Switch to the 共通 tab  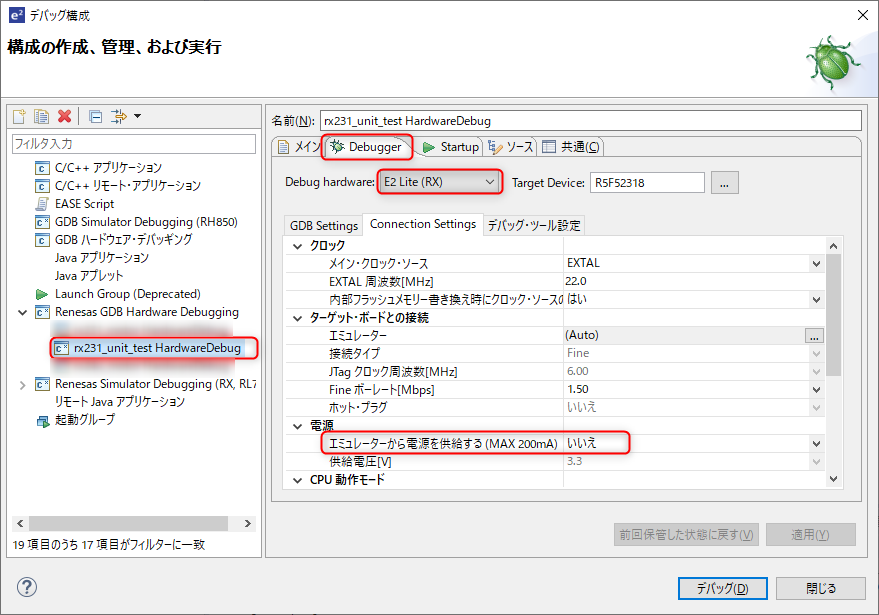click(x=571, y=147)
